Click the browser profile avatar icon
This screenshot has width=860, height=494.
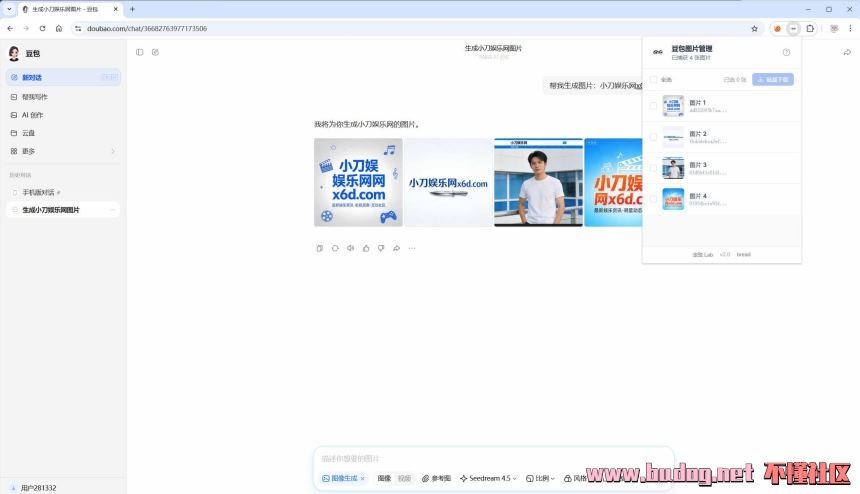(834, 29)
